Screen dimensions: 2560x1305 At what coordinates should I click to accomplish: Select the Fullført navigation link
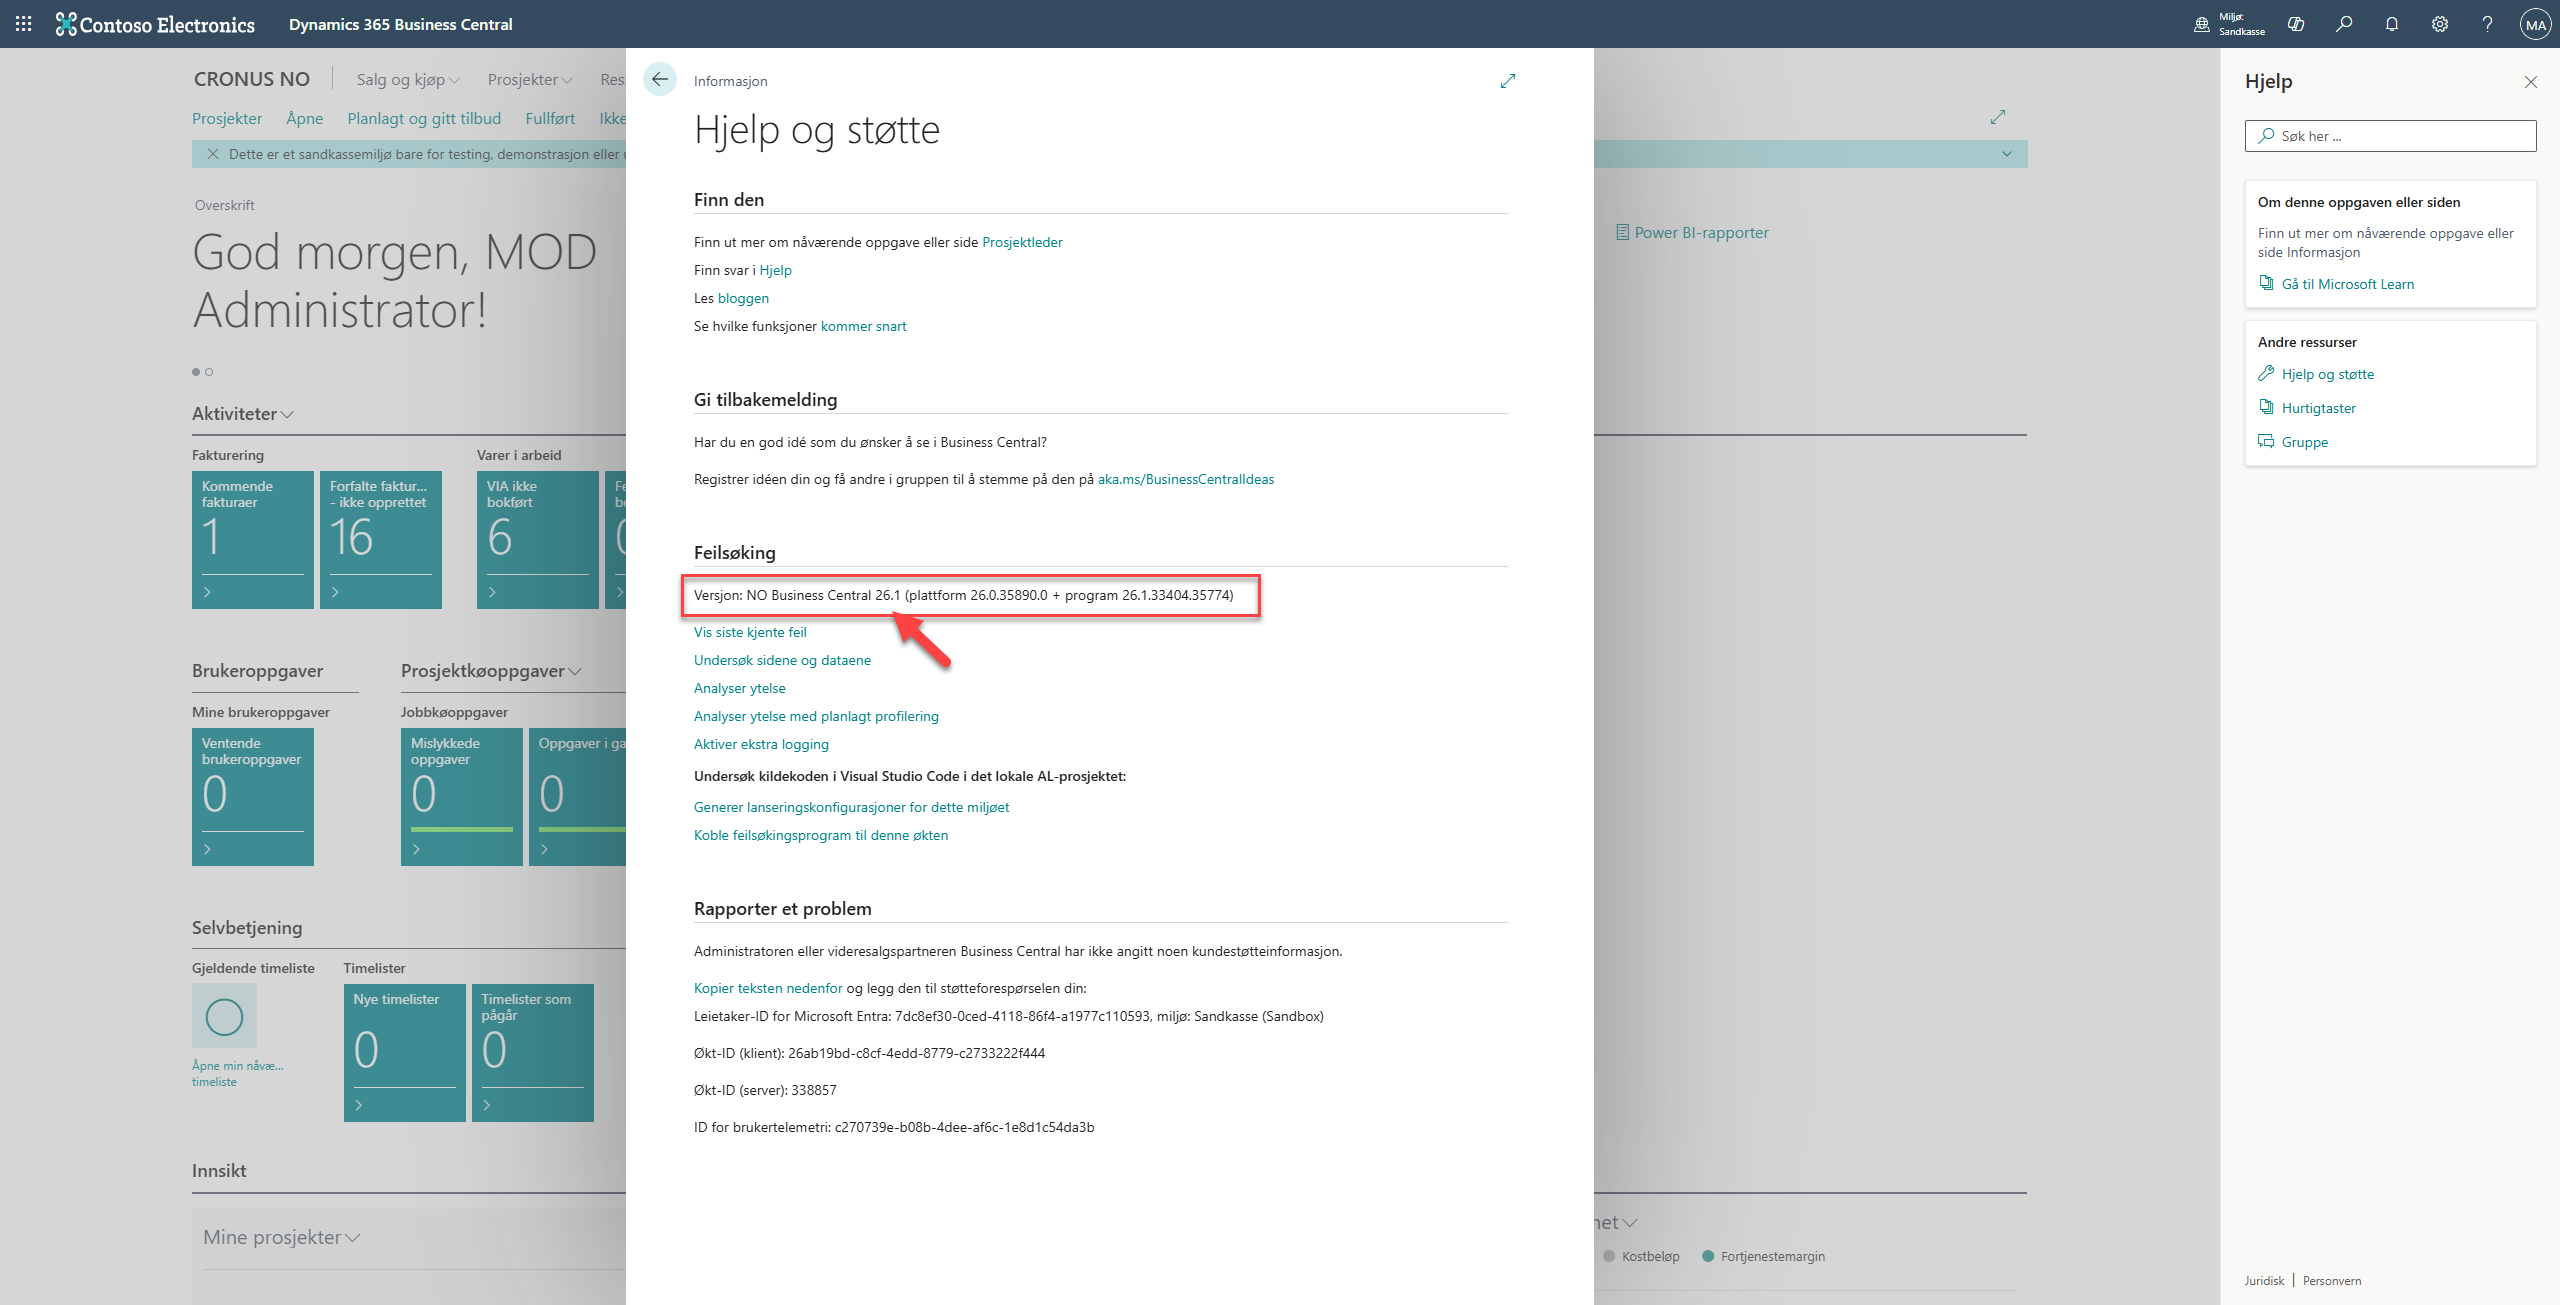pyautogui.click(x=550, y=118)
